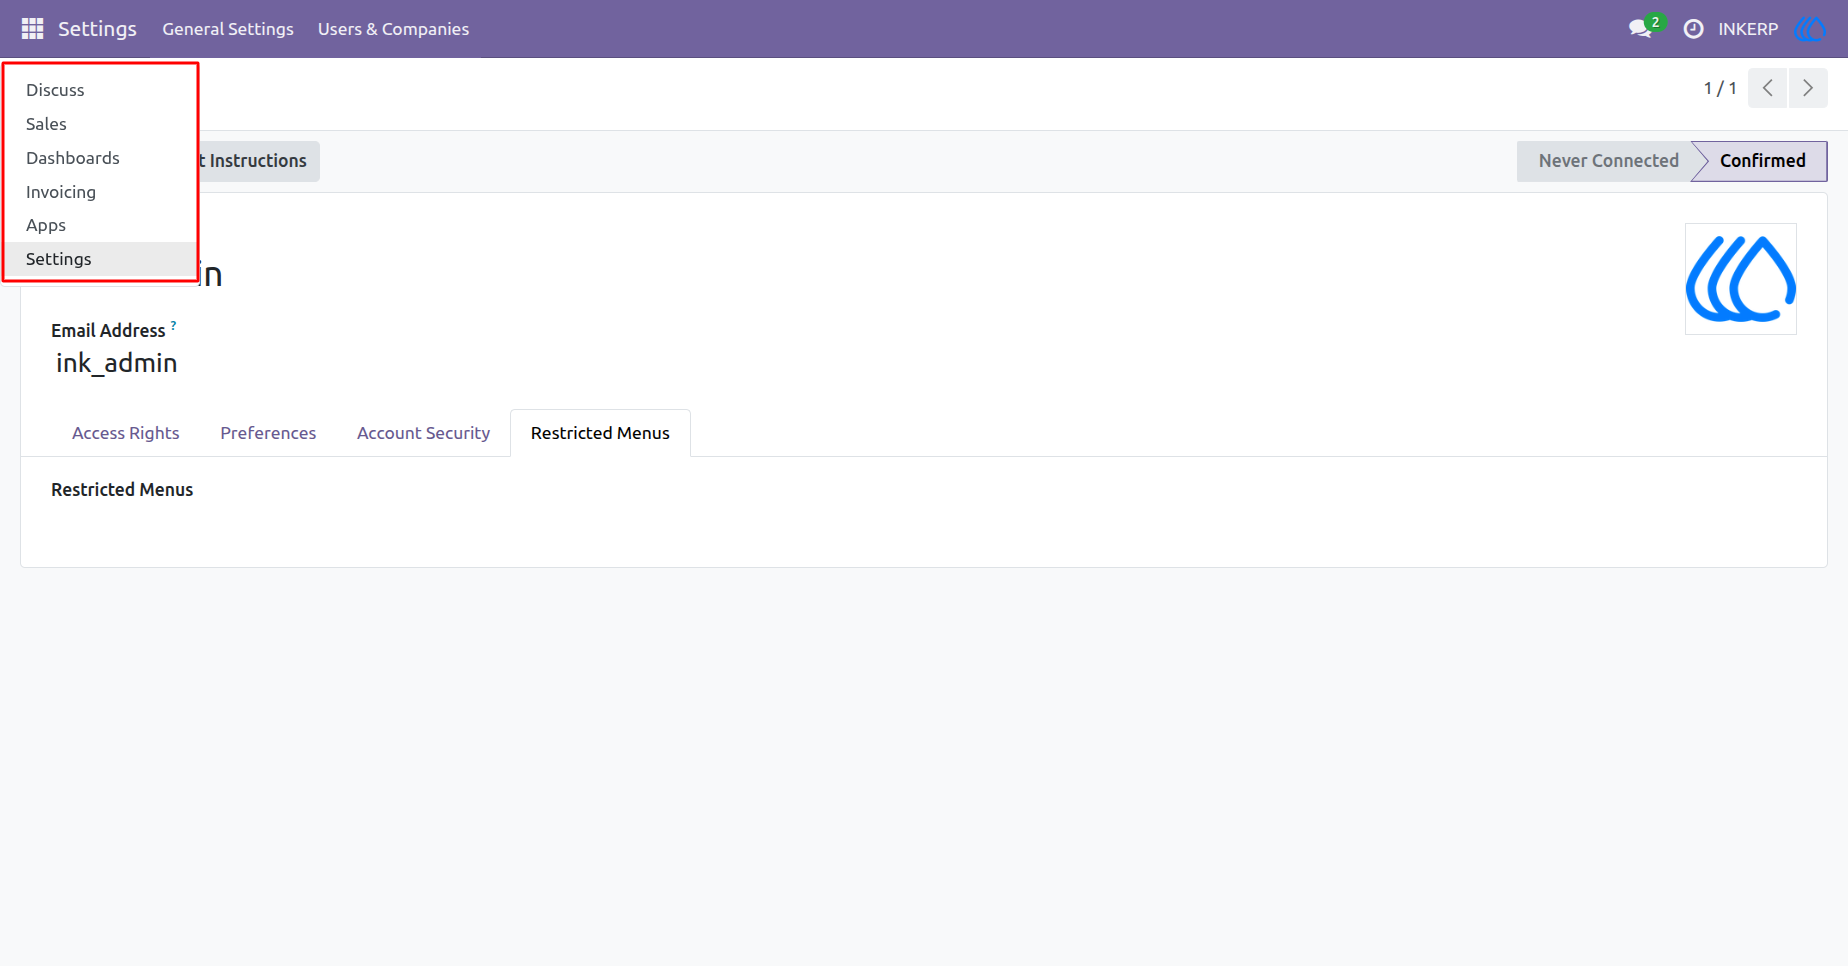The image size is (1848, 966).
Task: Click the ink_admin email address field
Action: click(x=117, y=363)
